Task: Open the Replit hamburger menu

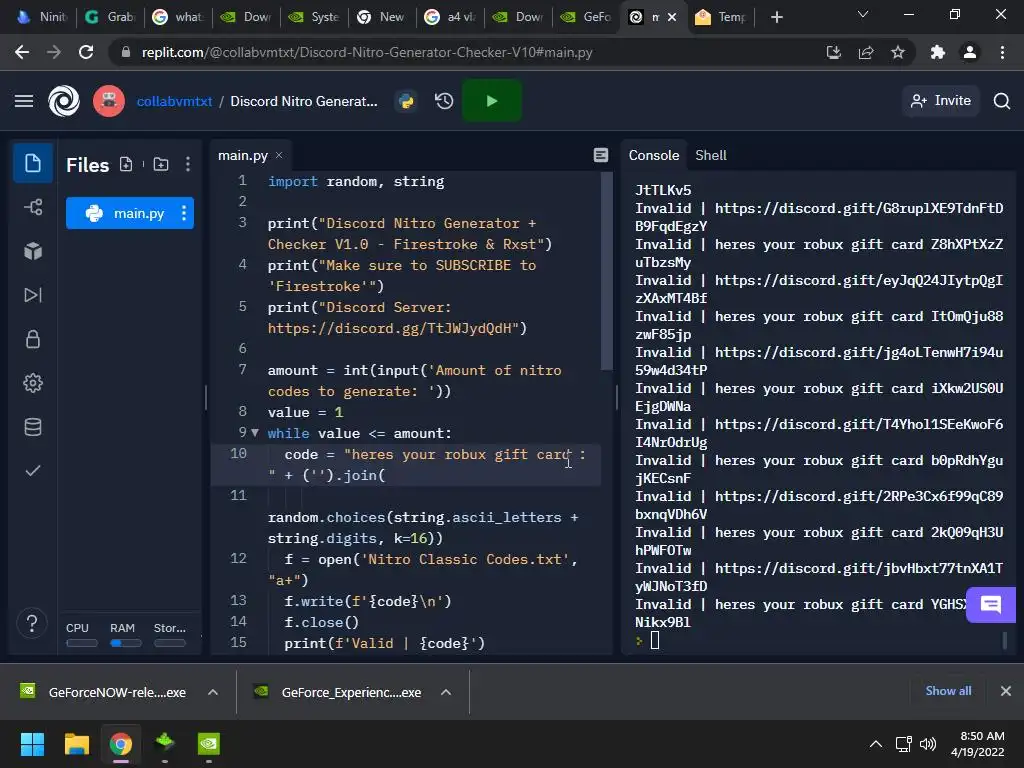Action: (x=24, y=101)
